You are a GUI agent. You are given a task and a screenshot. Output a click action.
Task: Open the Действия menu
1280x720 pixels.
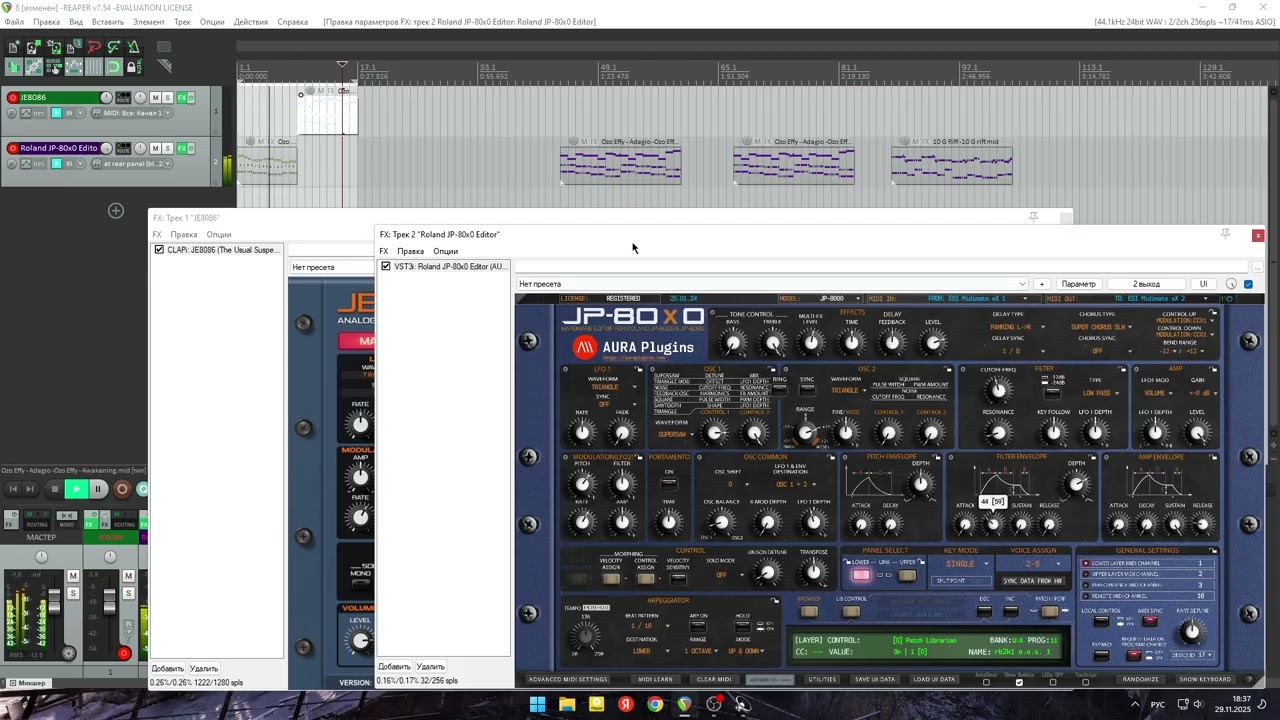pyautogui.click(x=251, y=22)
